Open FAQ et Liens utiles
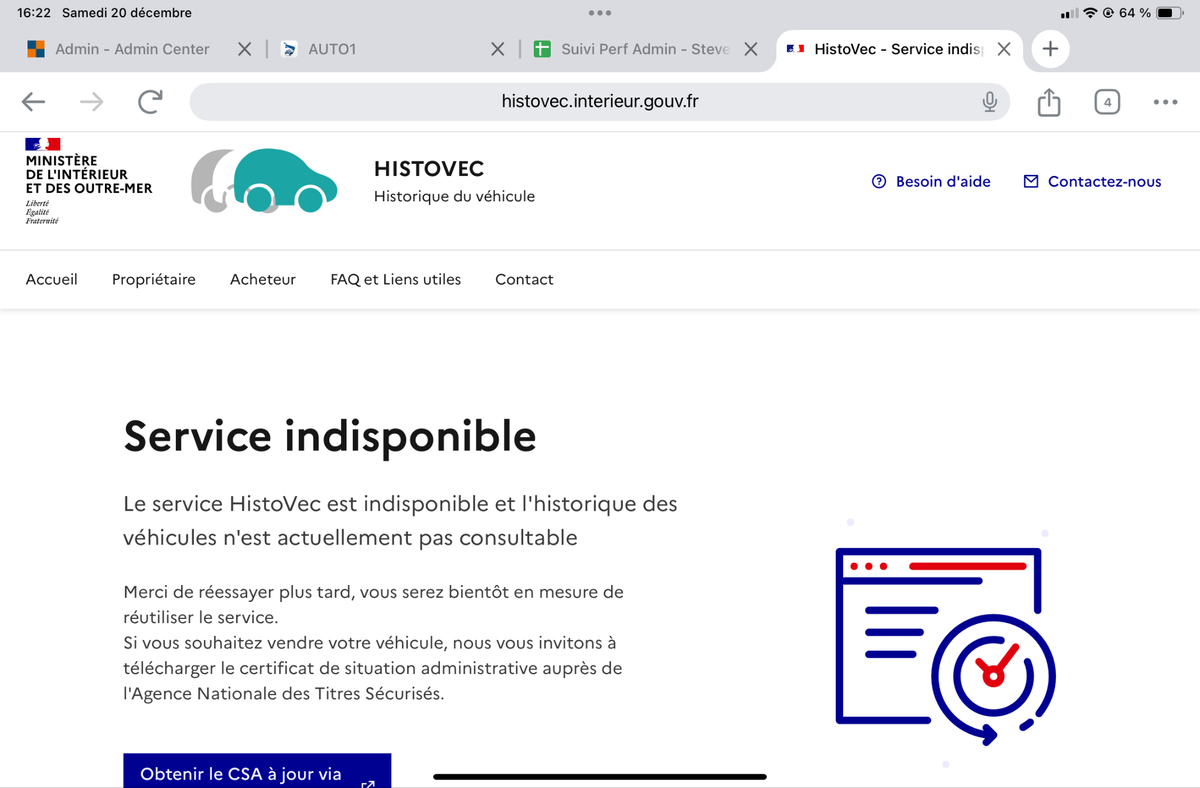Screen dimensions: 1200x788 395,279
